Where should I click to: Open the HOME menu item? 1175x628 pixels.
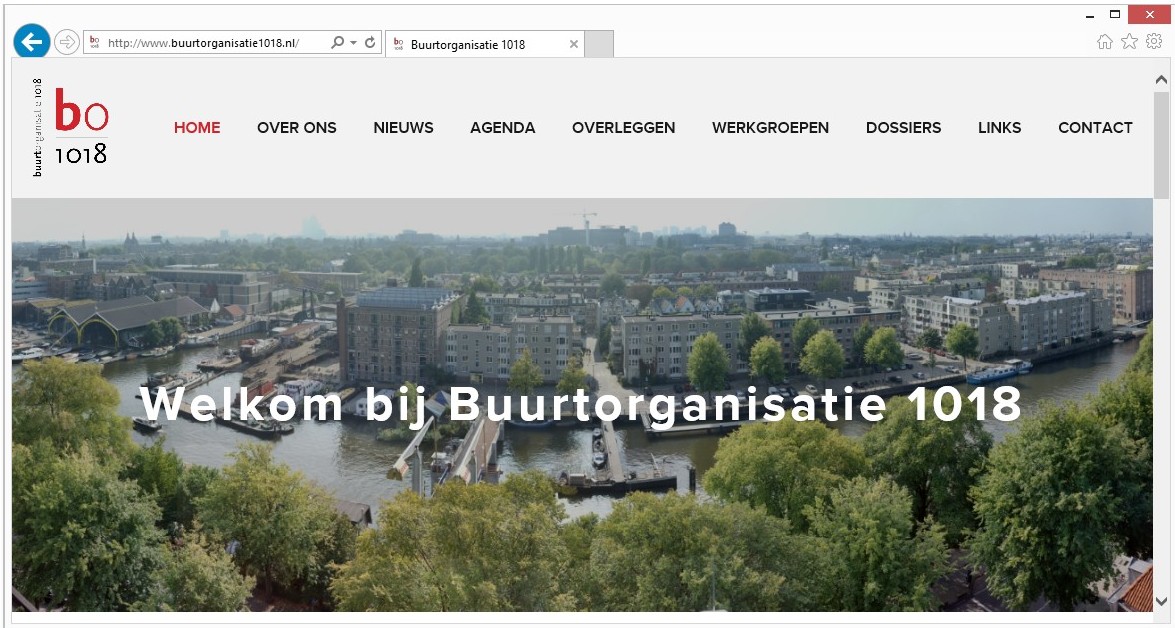tap(197, 128)
